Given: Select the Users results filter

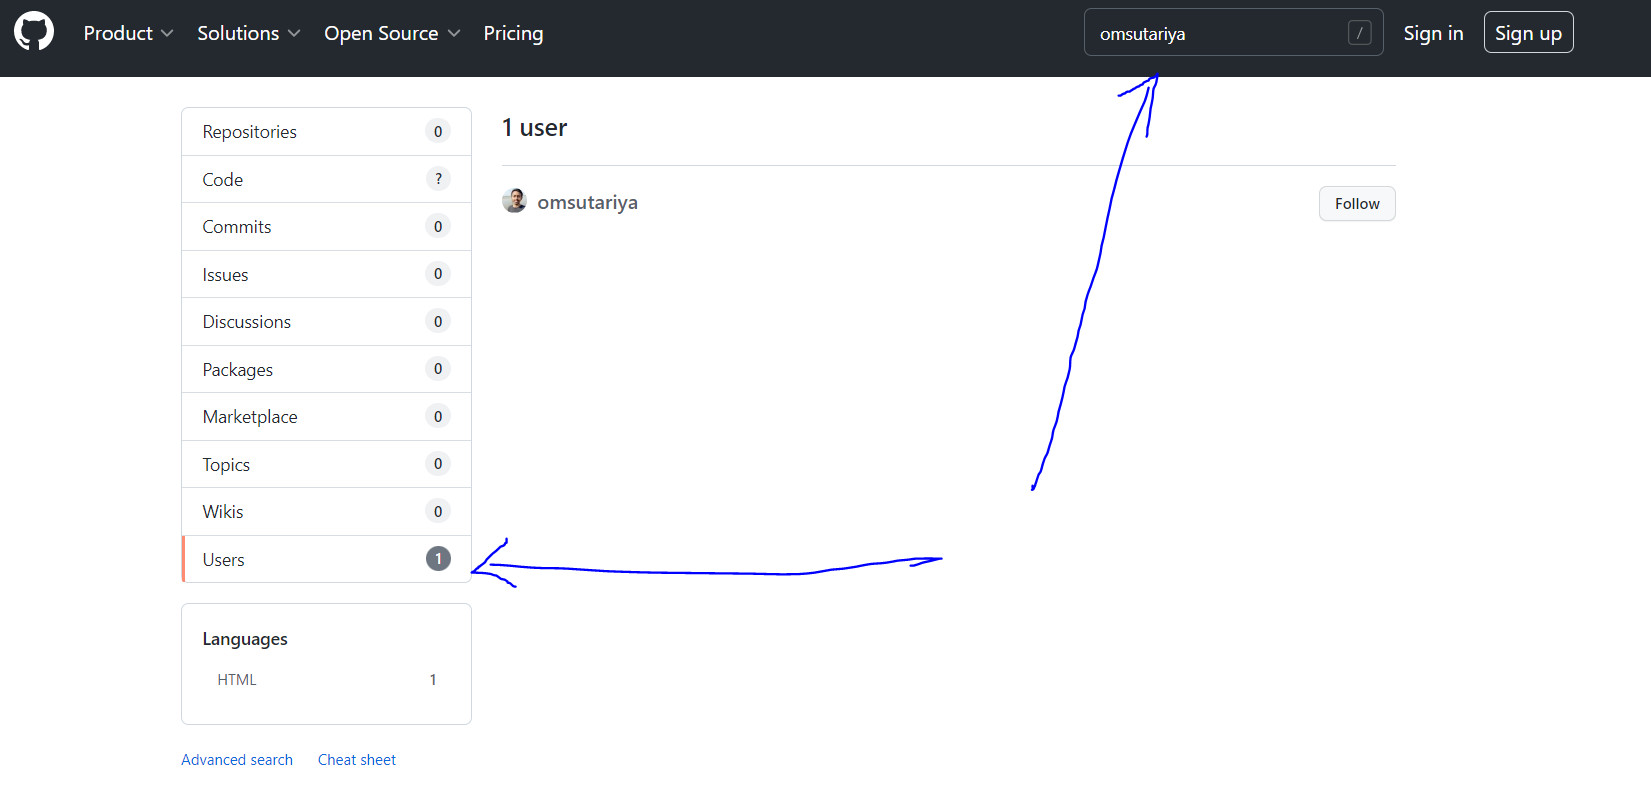Looking at the screenshot, I should click(x=326, y=559).
